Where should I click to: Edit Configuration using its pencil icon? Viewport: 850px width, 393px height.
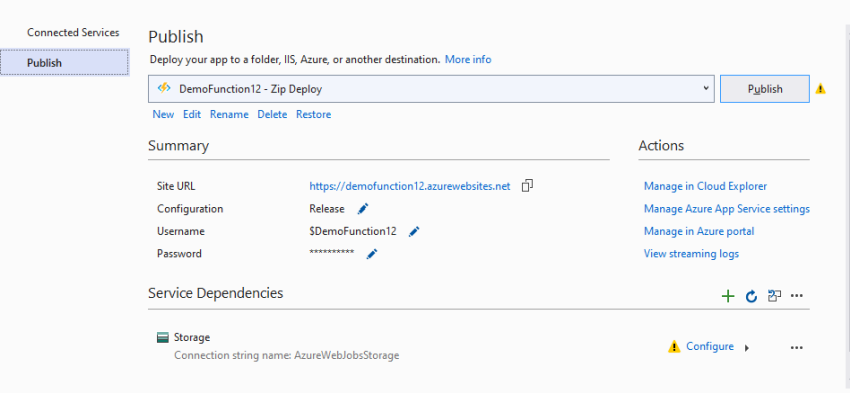click(363, 209)
